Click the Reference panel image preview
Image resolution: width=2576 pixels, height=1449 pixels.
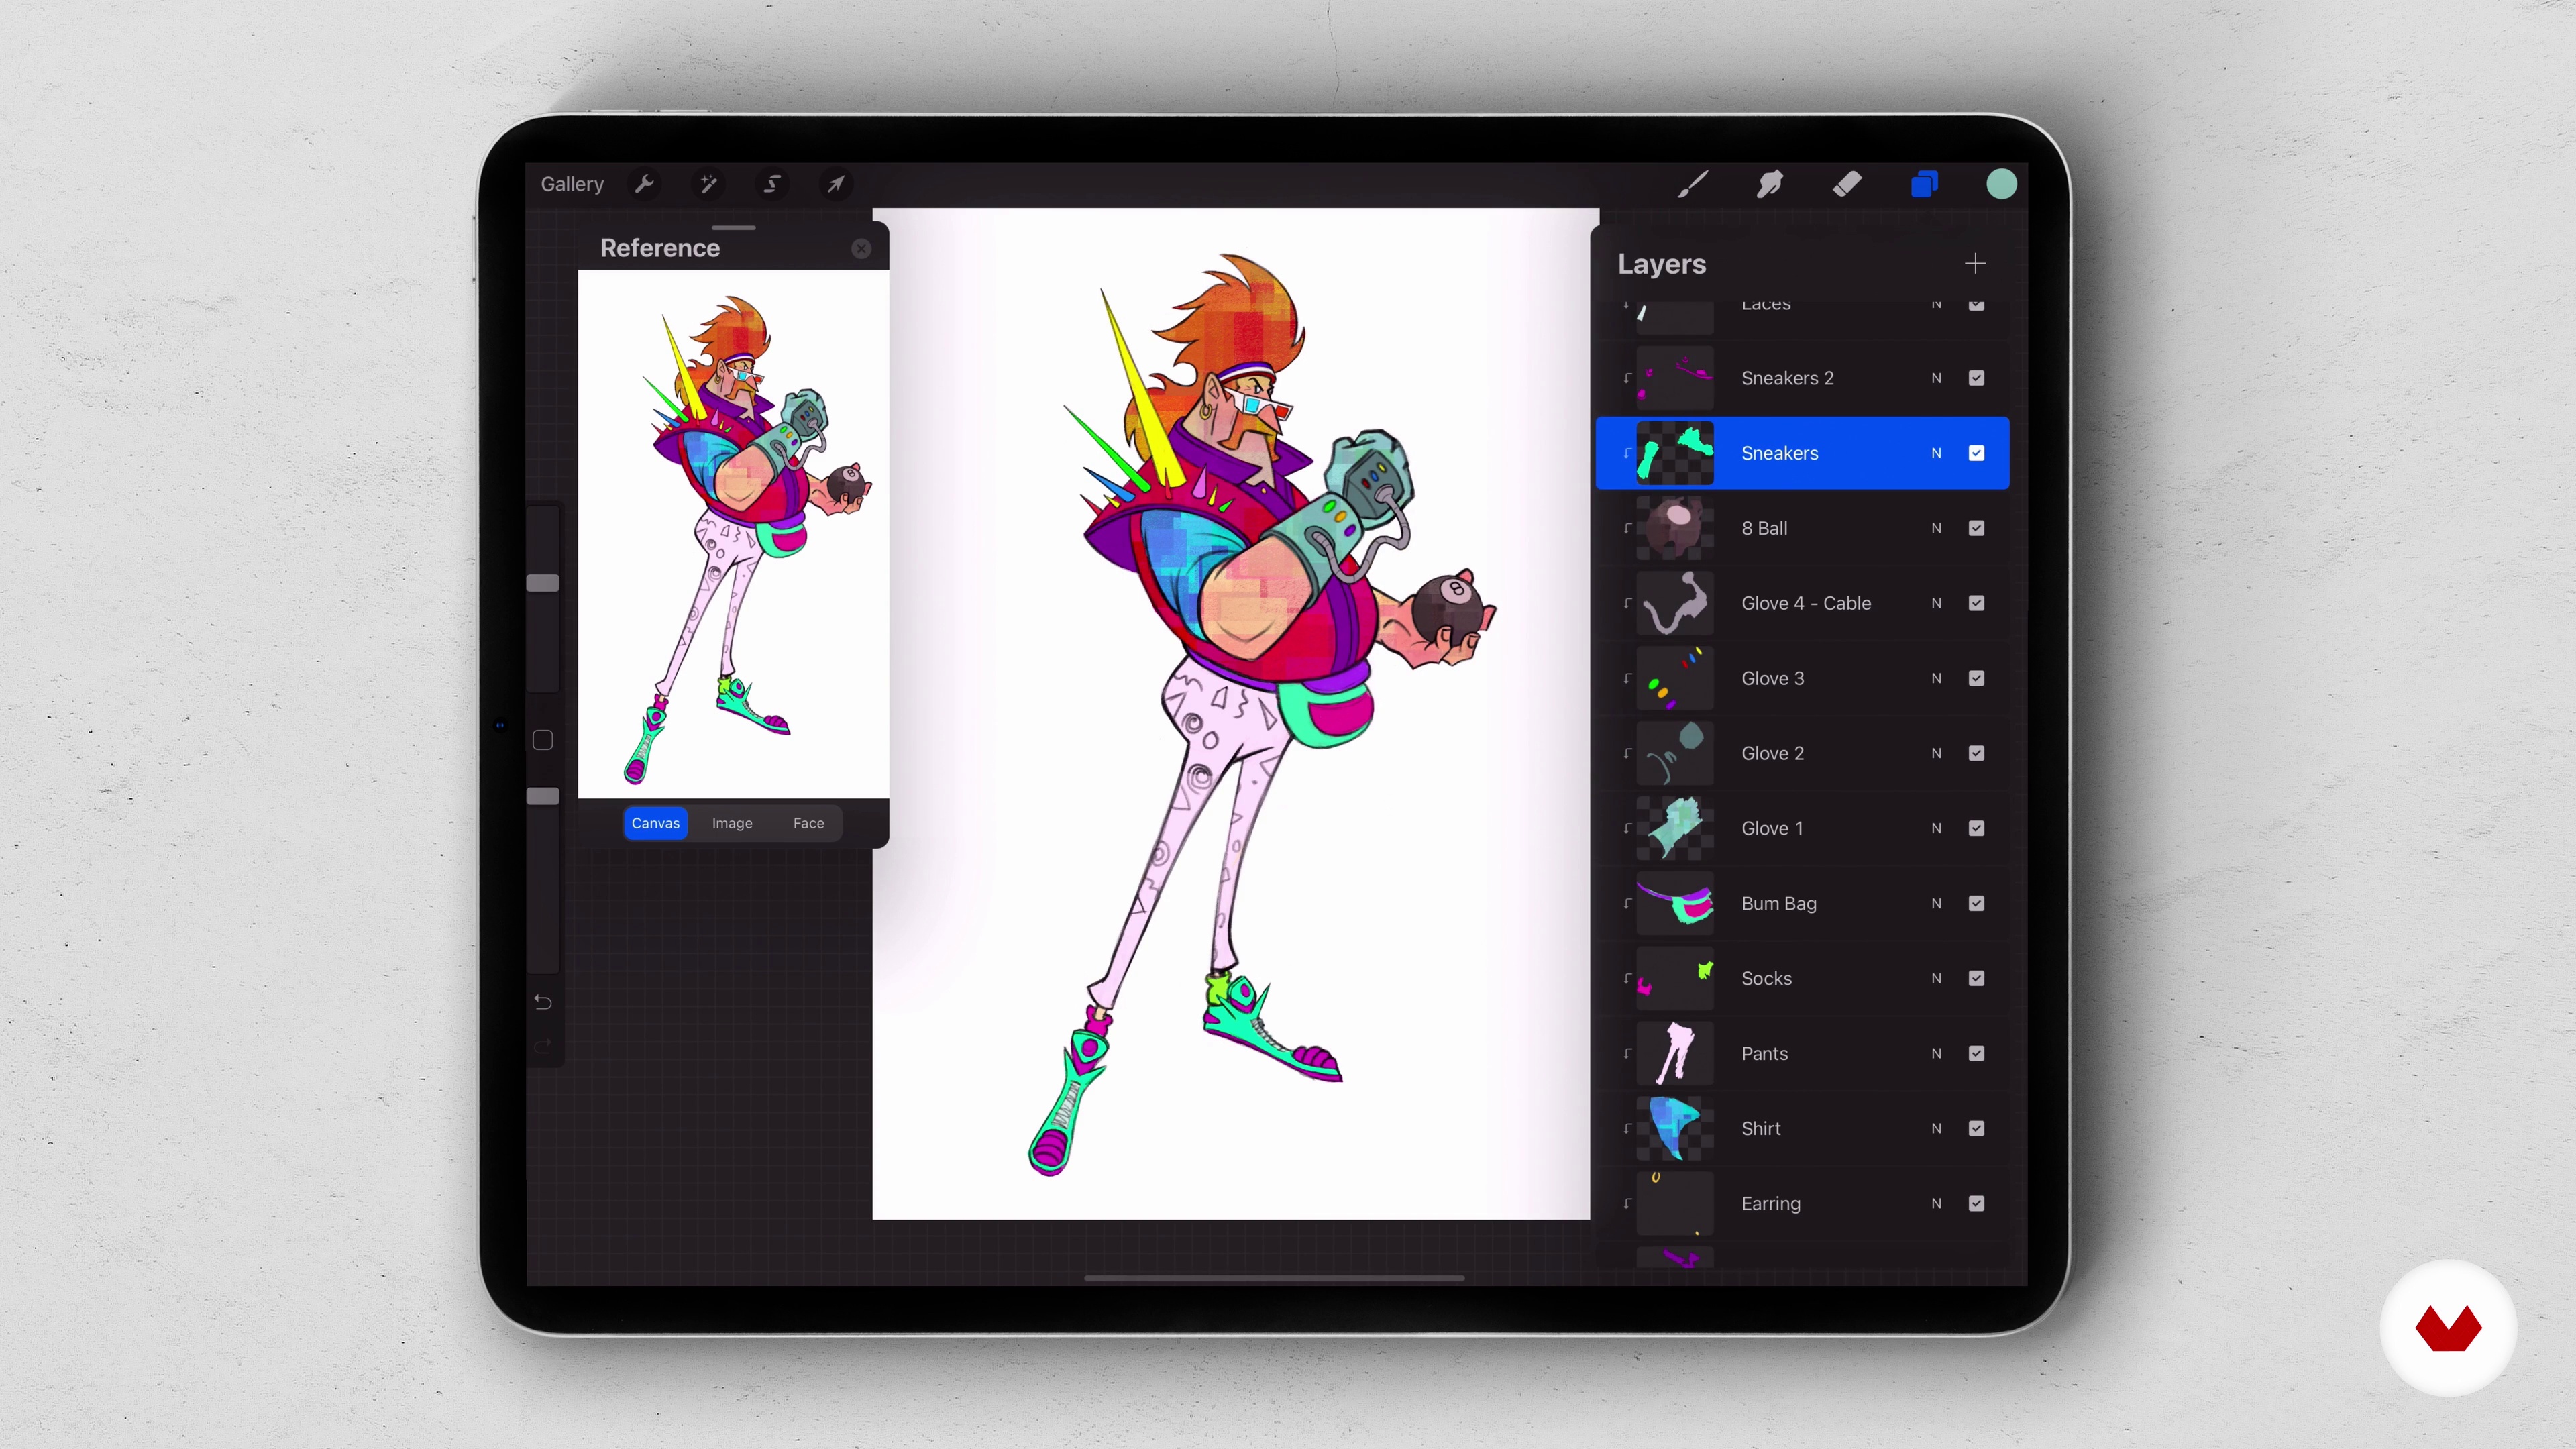click(733, 534)
